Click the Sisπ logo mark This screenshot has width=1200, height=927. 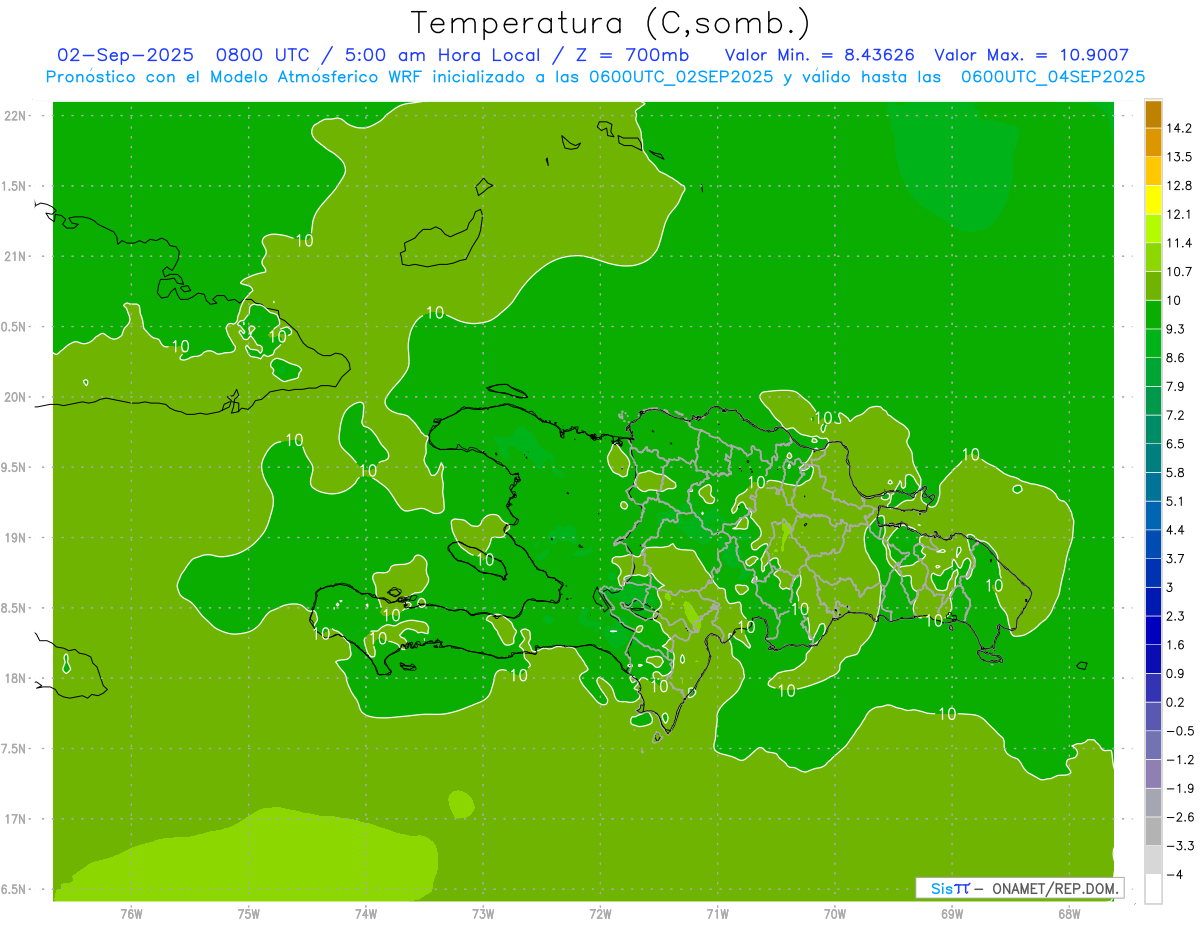(950, 888)
